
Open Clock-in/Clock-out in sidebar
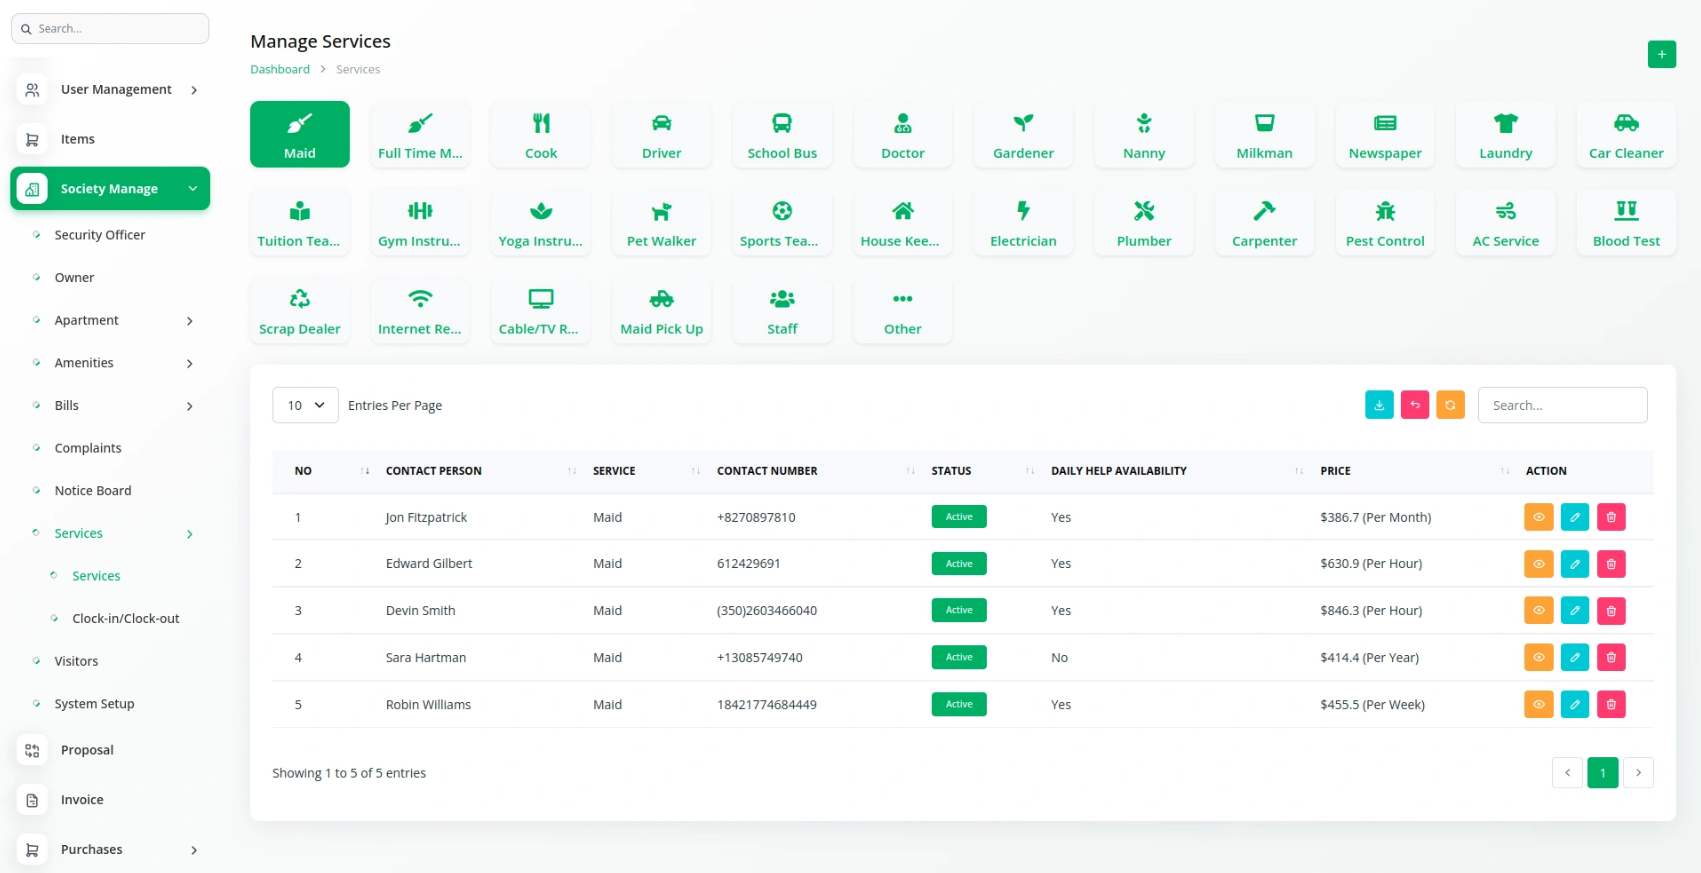pos(126,619)
